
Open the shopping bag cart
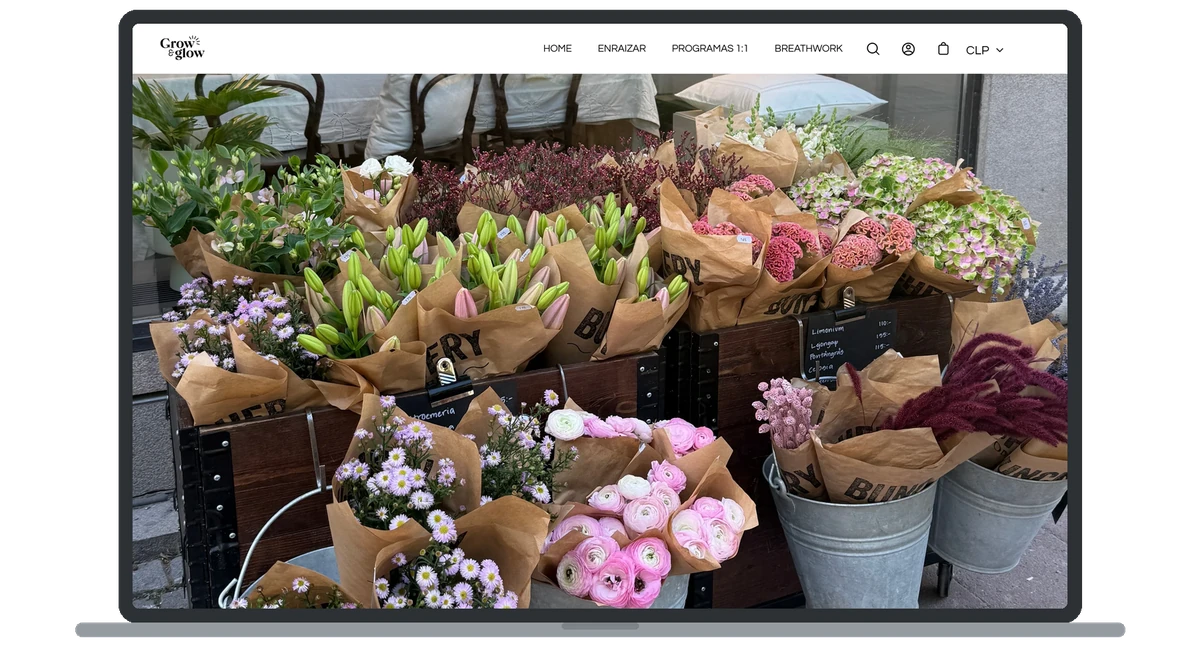943,49
